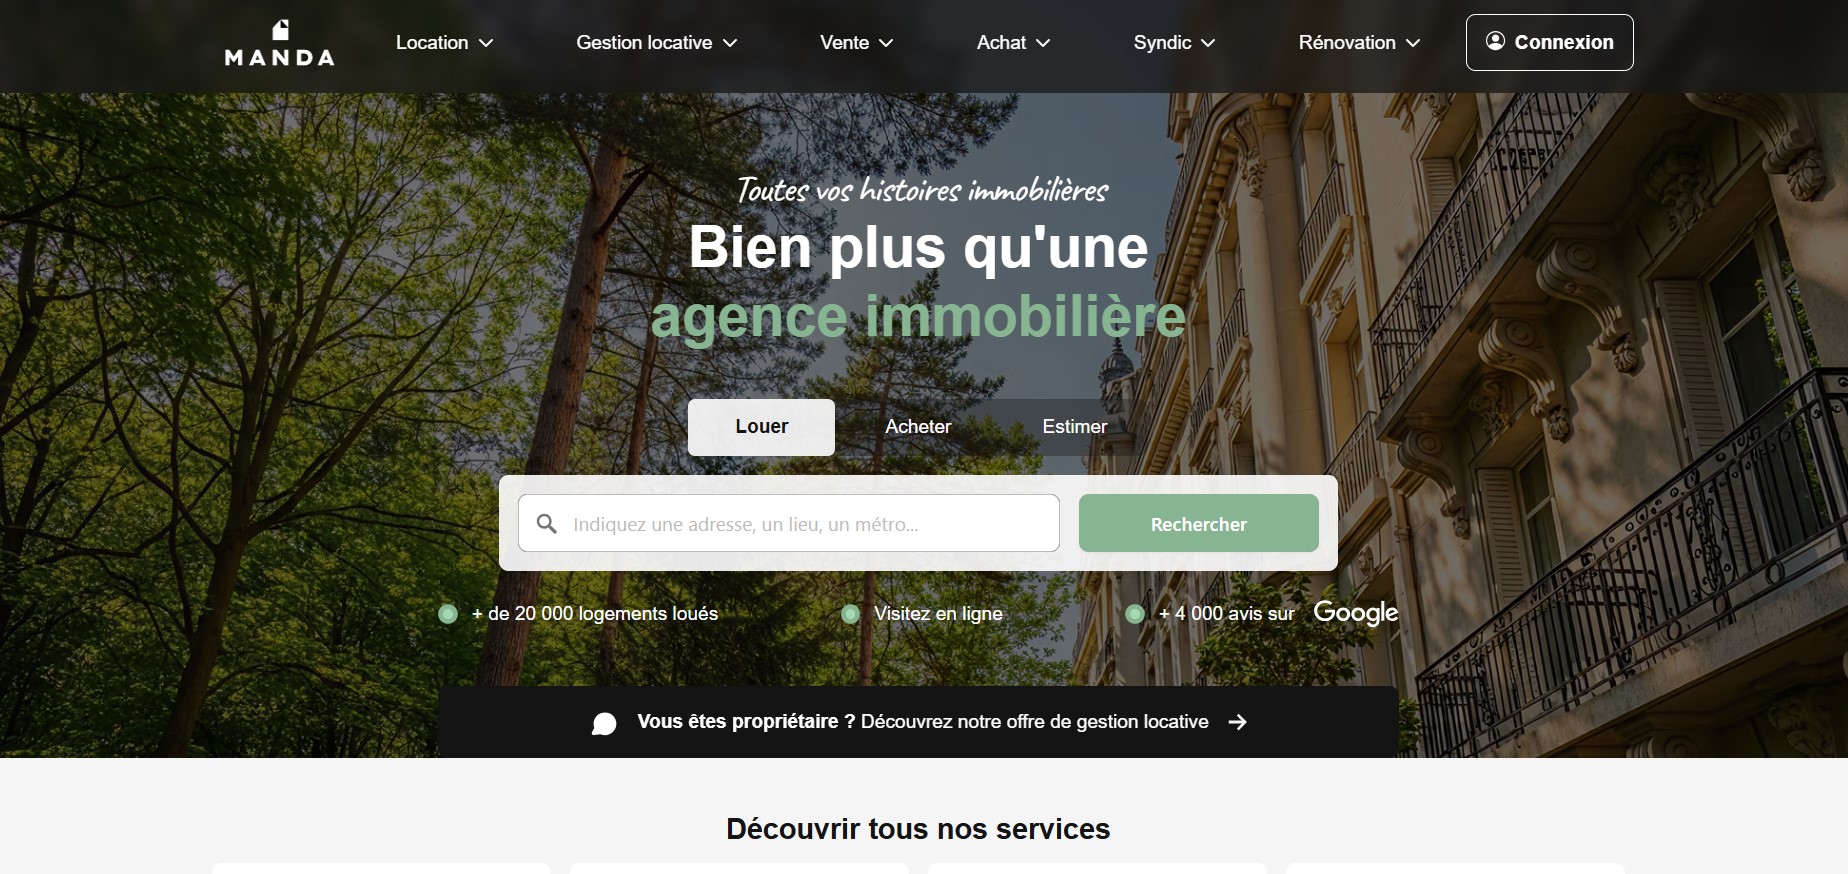The height and width of the screenshot is (874, 1848).
Task: Open the Achat navigation dropdown
Action: pyautogui.click(x=1013, y=43)
